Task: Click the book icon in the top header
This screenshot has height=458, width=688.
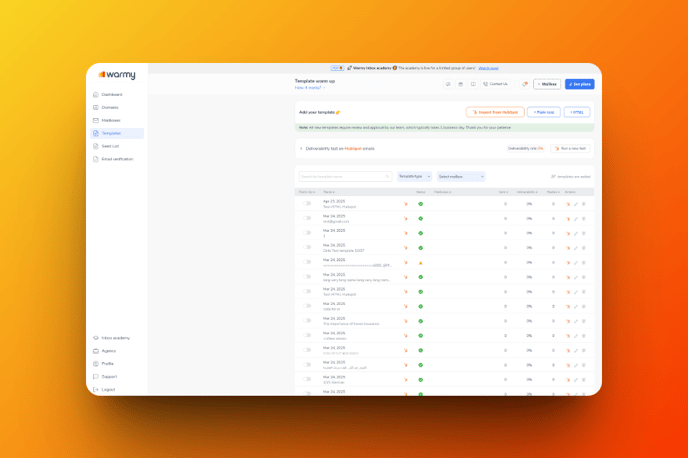Action: click(x=473, y=84)
